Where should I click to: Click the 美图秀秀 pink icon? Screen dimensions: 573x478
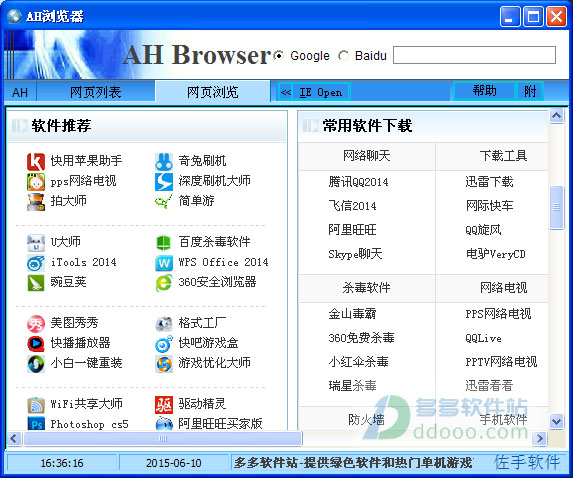coord(36,323)
